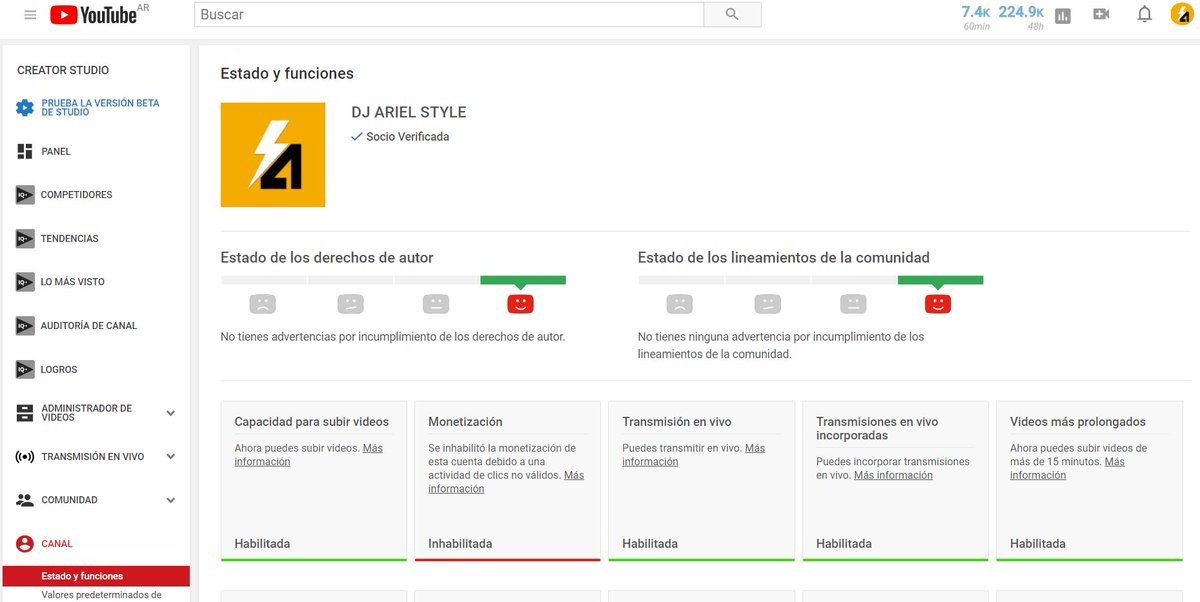
Task: Click the red happy face under lineamientos de la comunidad
Action: tap(938, 303)
